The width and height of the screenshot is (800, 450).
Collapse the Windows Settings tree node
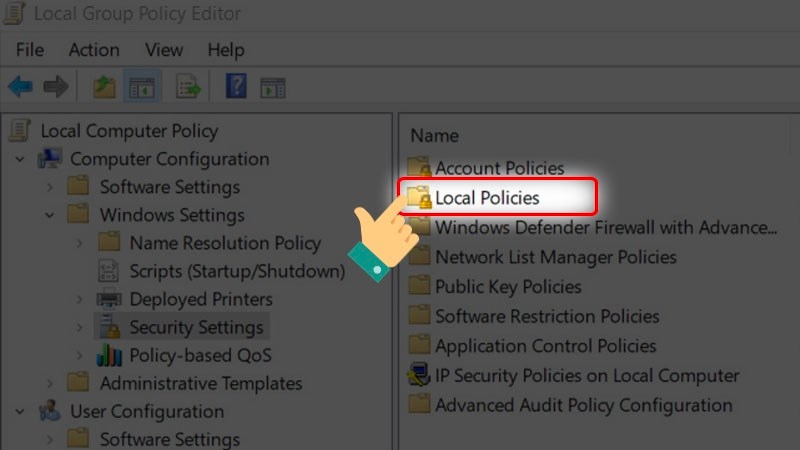coord(50,215)
